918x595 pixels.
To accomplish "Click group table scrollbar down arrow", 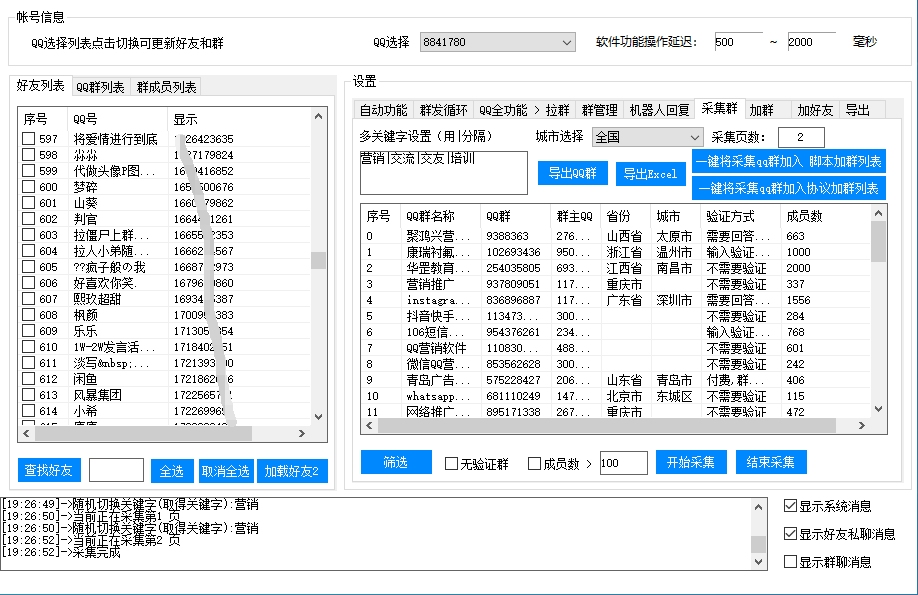I will coord(878,409).
